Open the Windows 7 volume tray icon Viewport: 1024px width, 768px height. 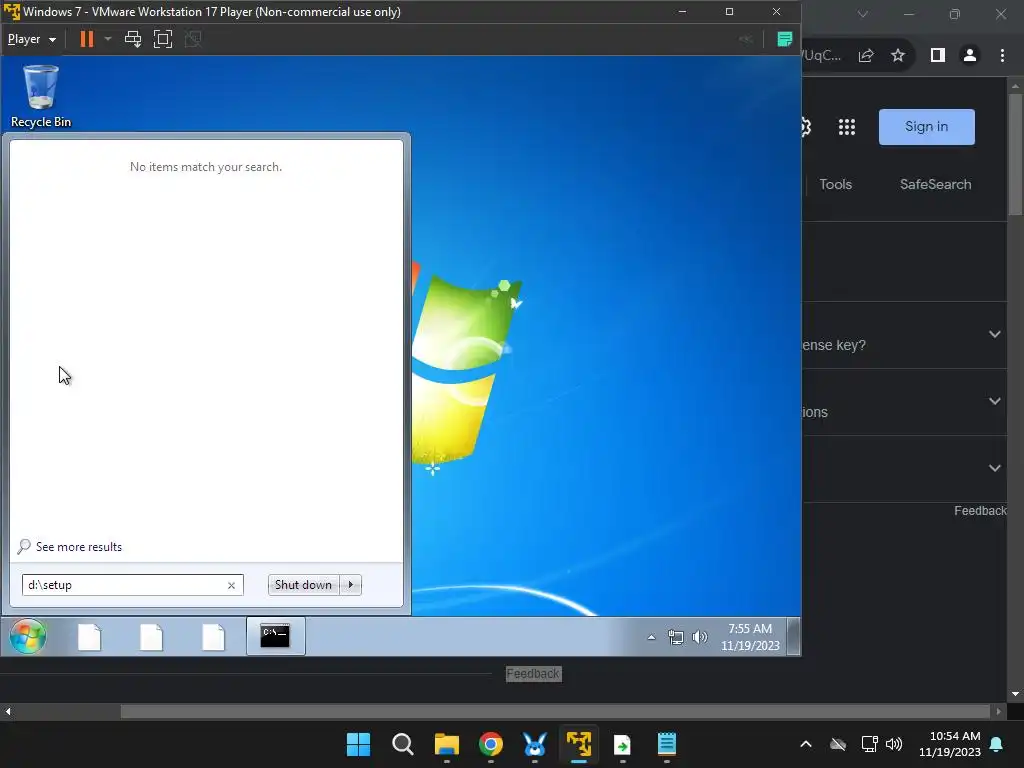(699, 637)
